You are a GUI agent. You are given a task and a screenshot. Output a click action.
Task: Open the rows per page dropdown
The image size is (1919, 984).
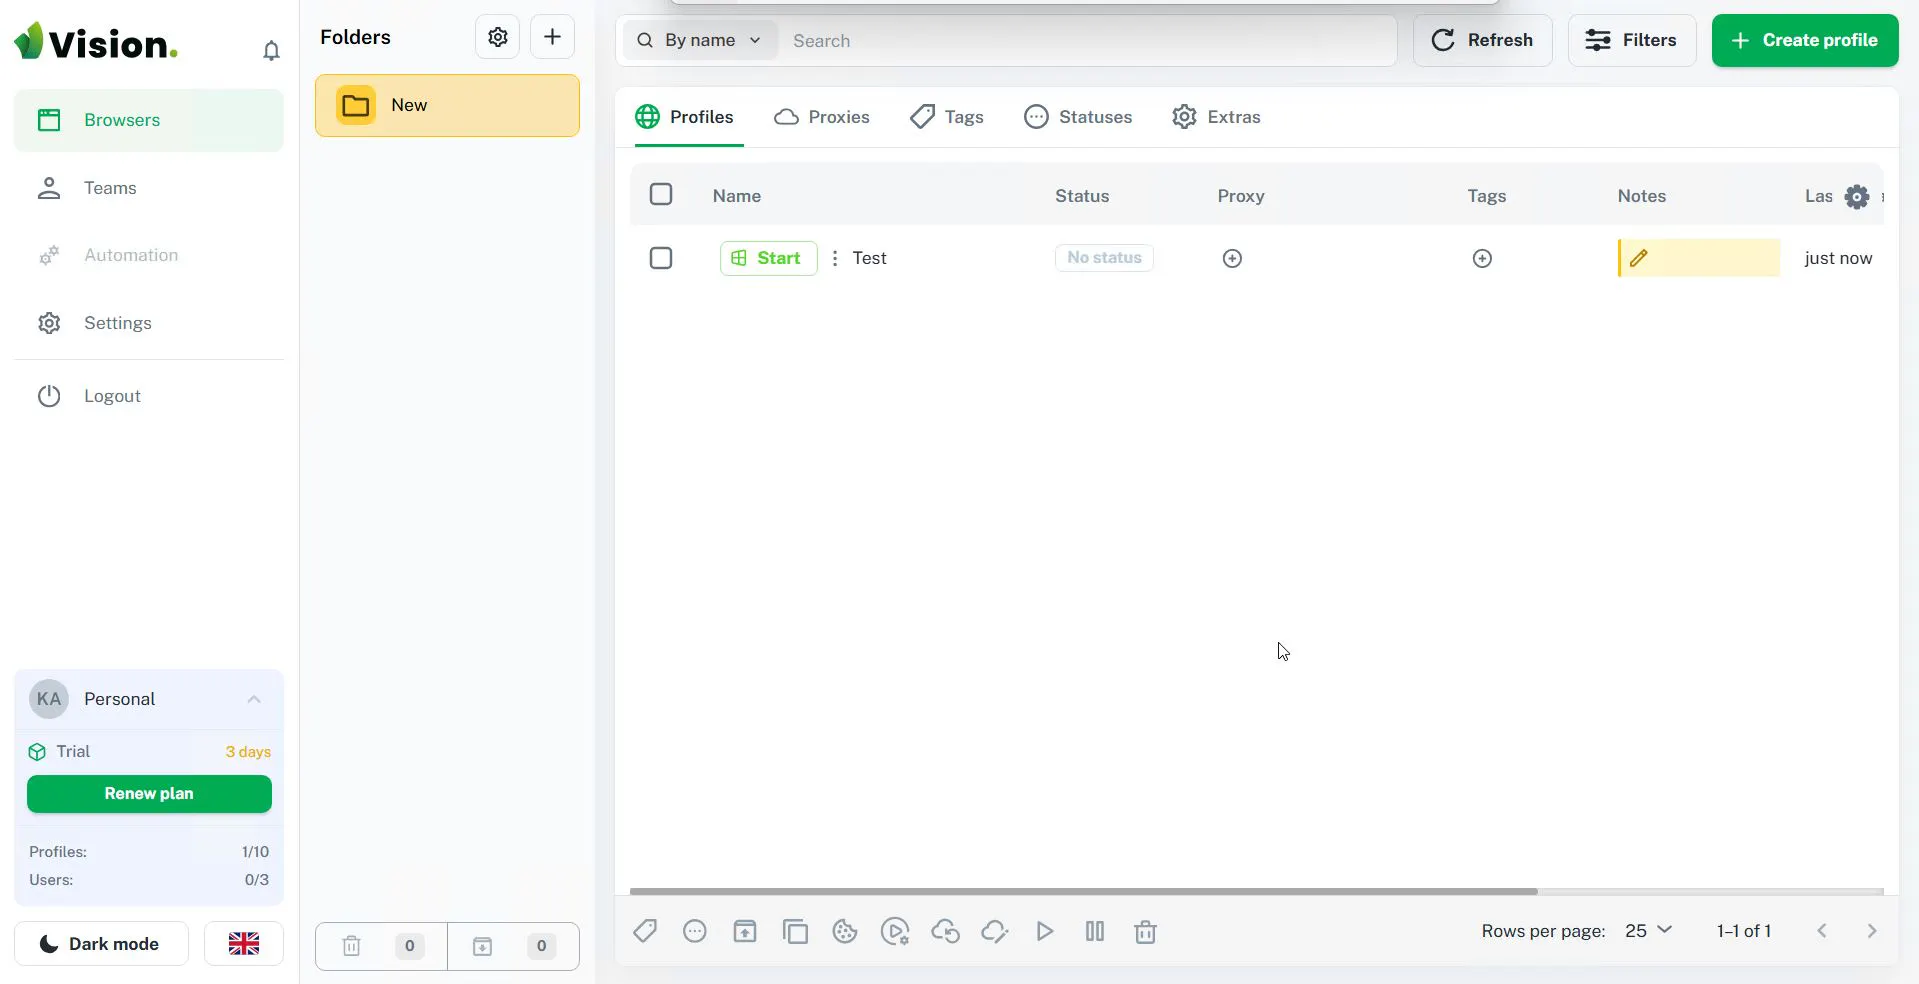coord(1648,931)
